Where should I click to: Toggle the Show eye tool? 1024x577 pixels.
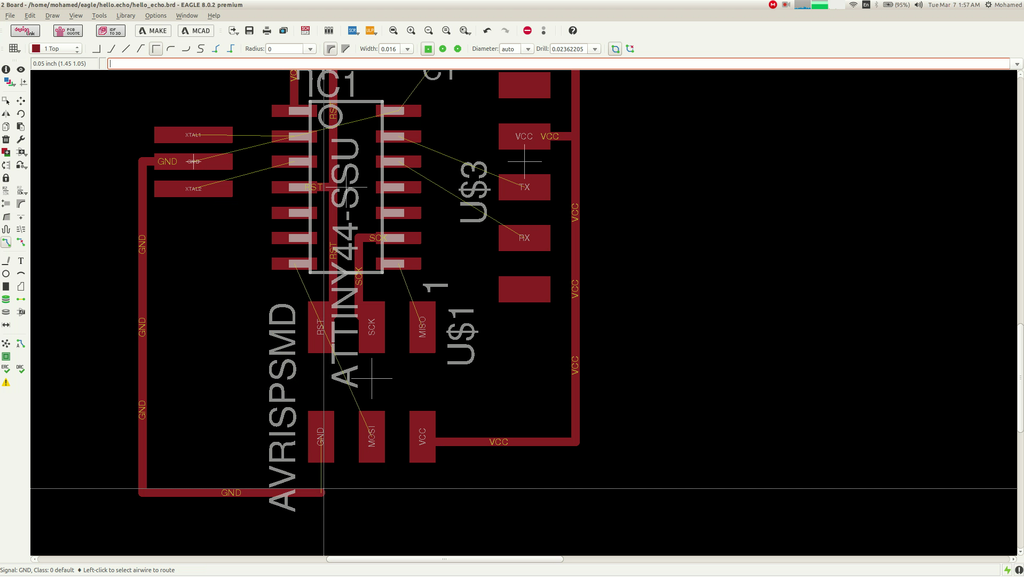pyautogui.click(x=21, y=69)
